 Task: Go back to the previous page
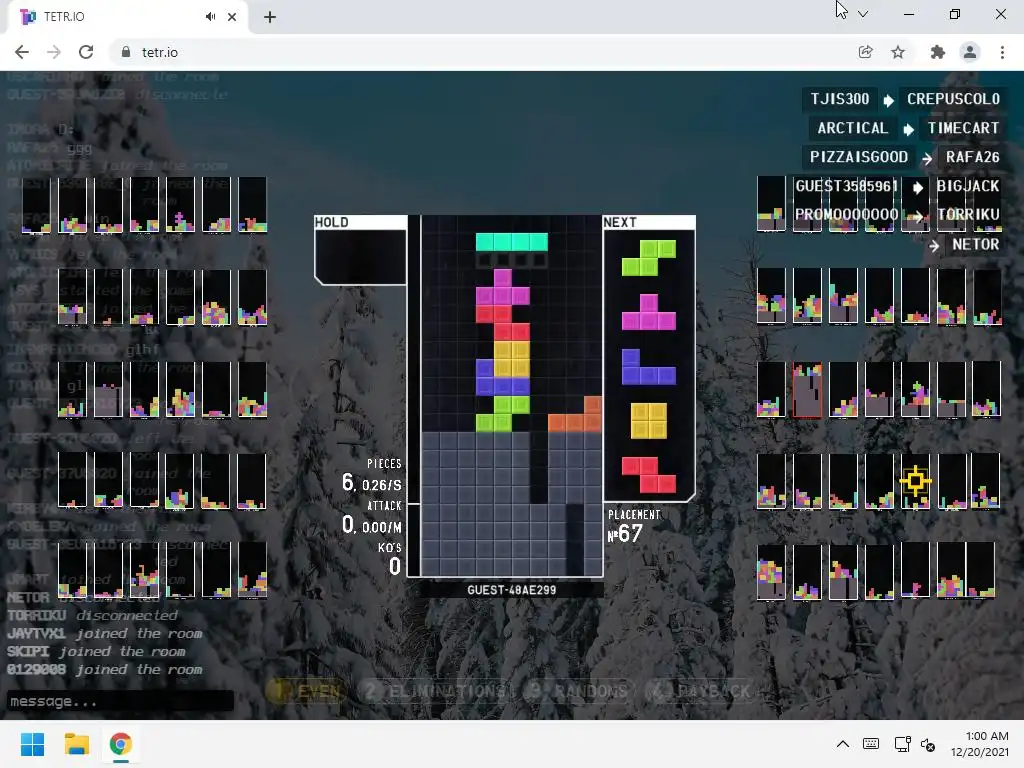point(22,52)
